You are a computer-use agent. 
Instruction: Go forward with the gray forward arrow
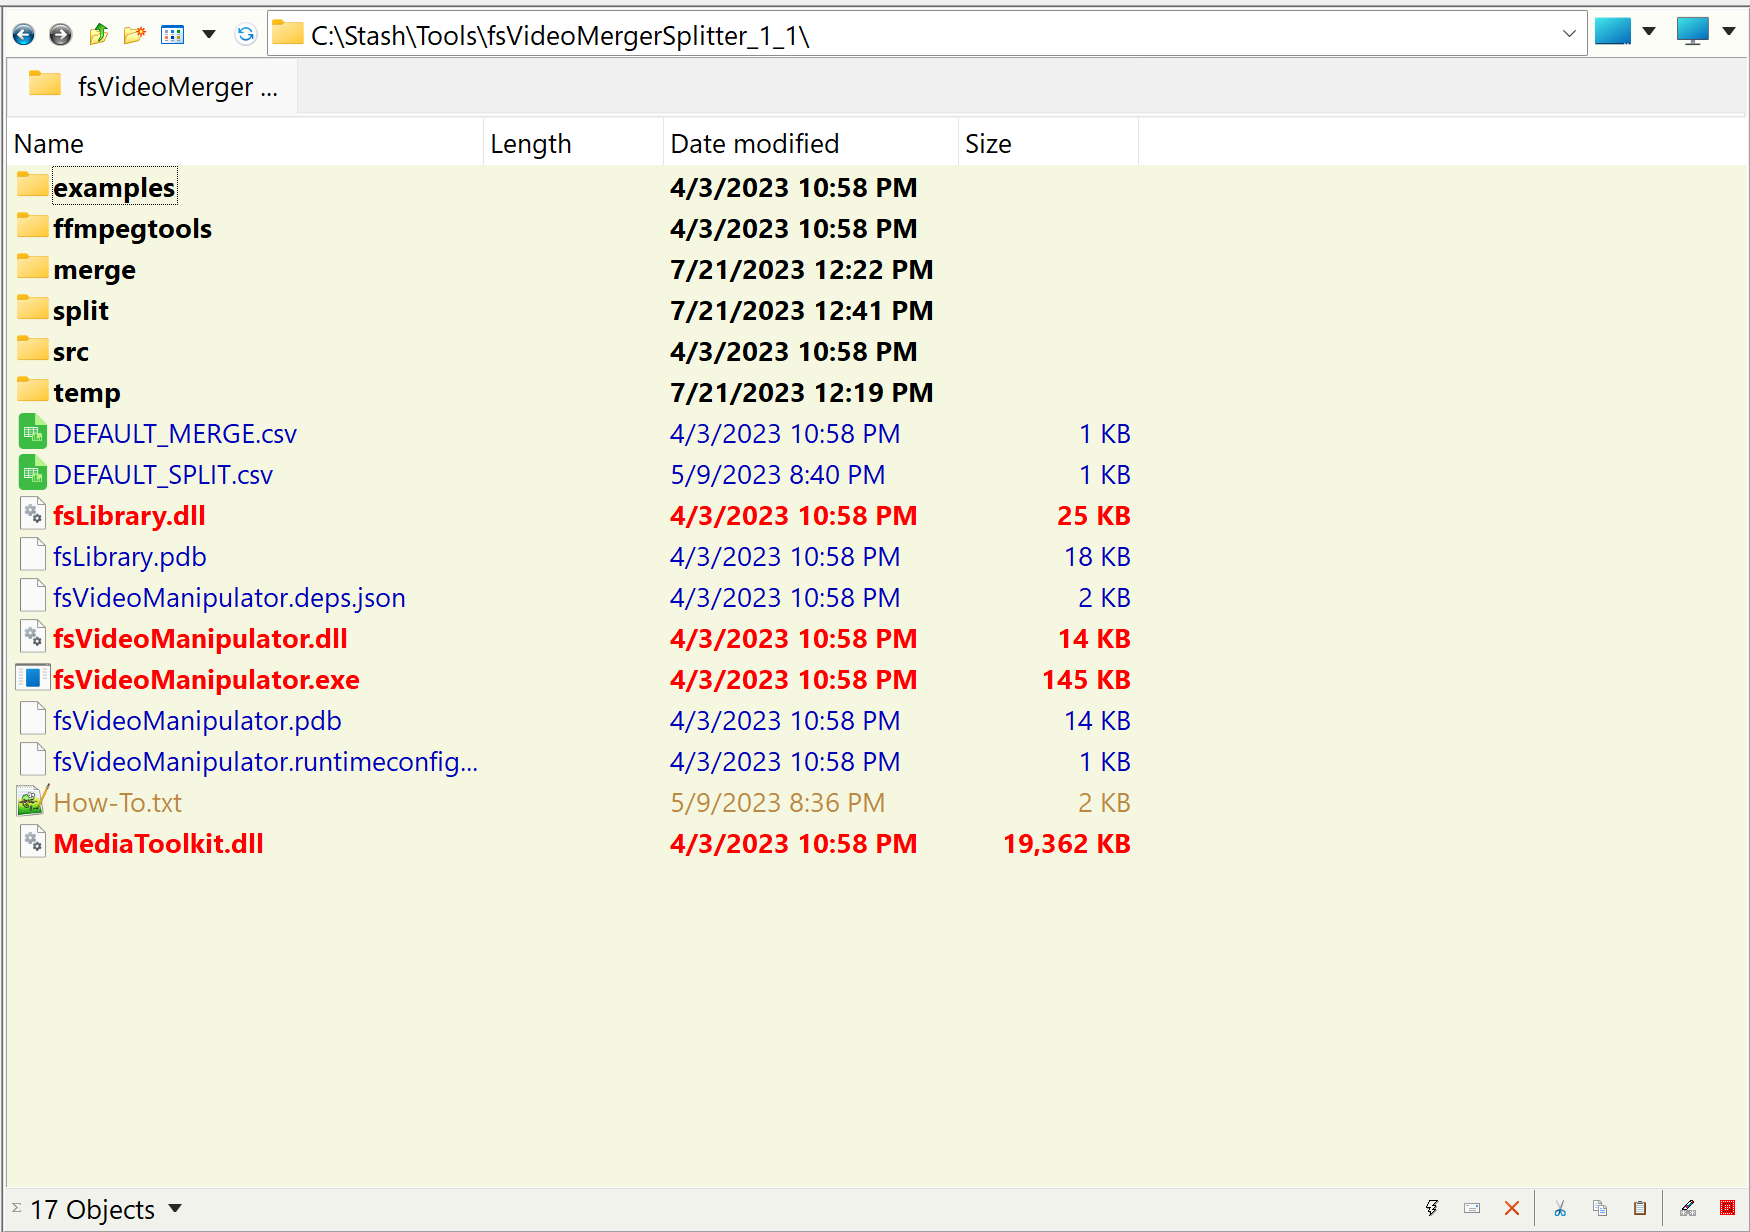coord(61,35)
